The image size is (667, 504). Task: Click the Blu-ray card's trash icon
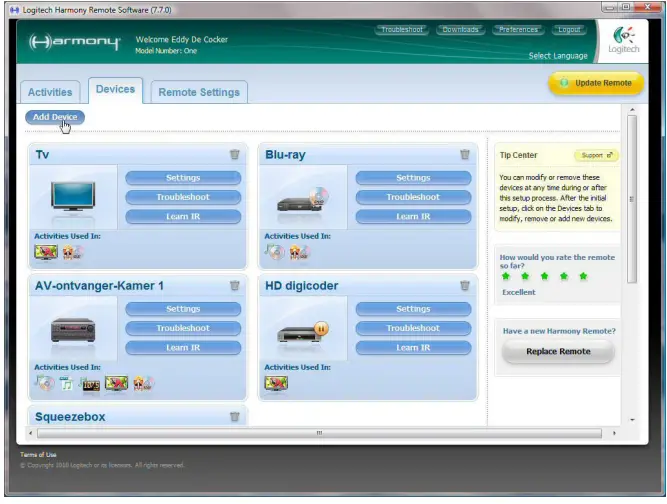pos(465,154)
